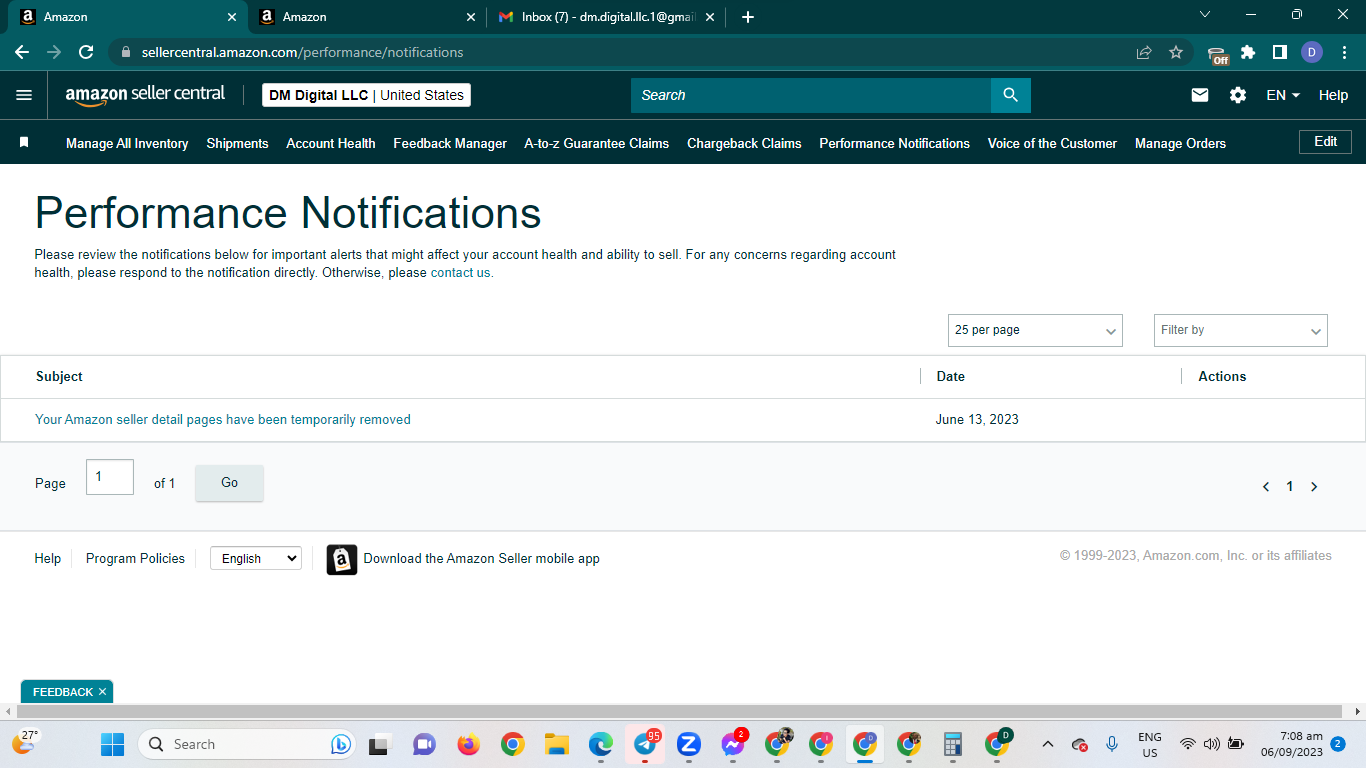The height and width of the screenshot is (768, 1366).
Task: View site information via the lock icon
Action: (x=125, y=52)
